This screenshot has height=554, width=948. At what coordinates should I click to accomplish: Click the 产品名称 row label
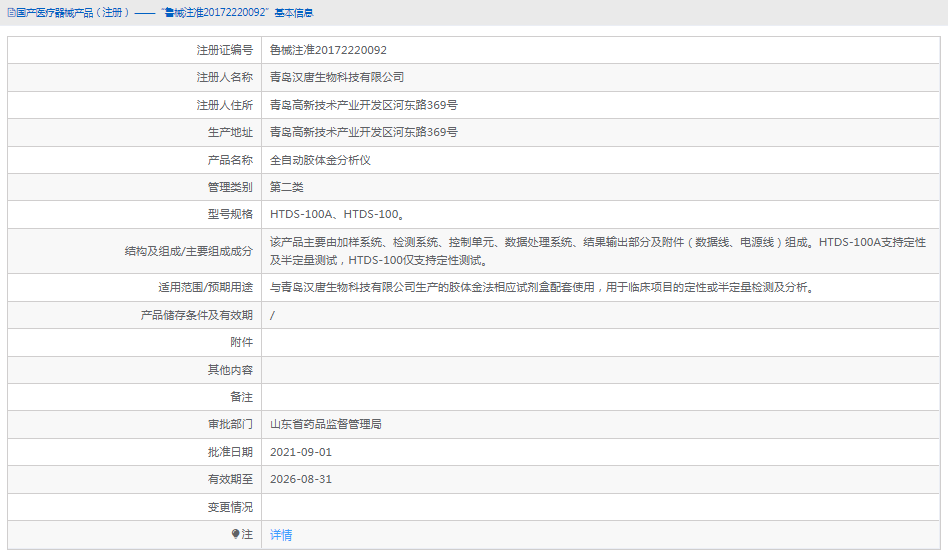pyautogui.click(x=230, y=160)
